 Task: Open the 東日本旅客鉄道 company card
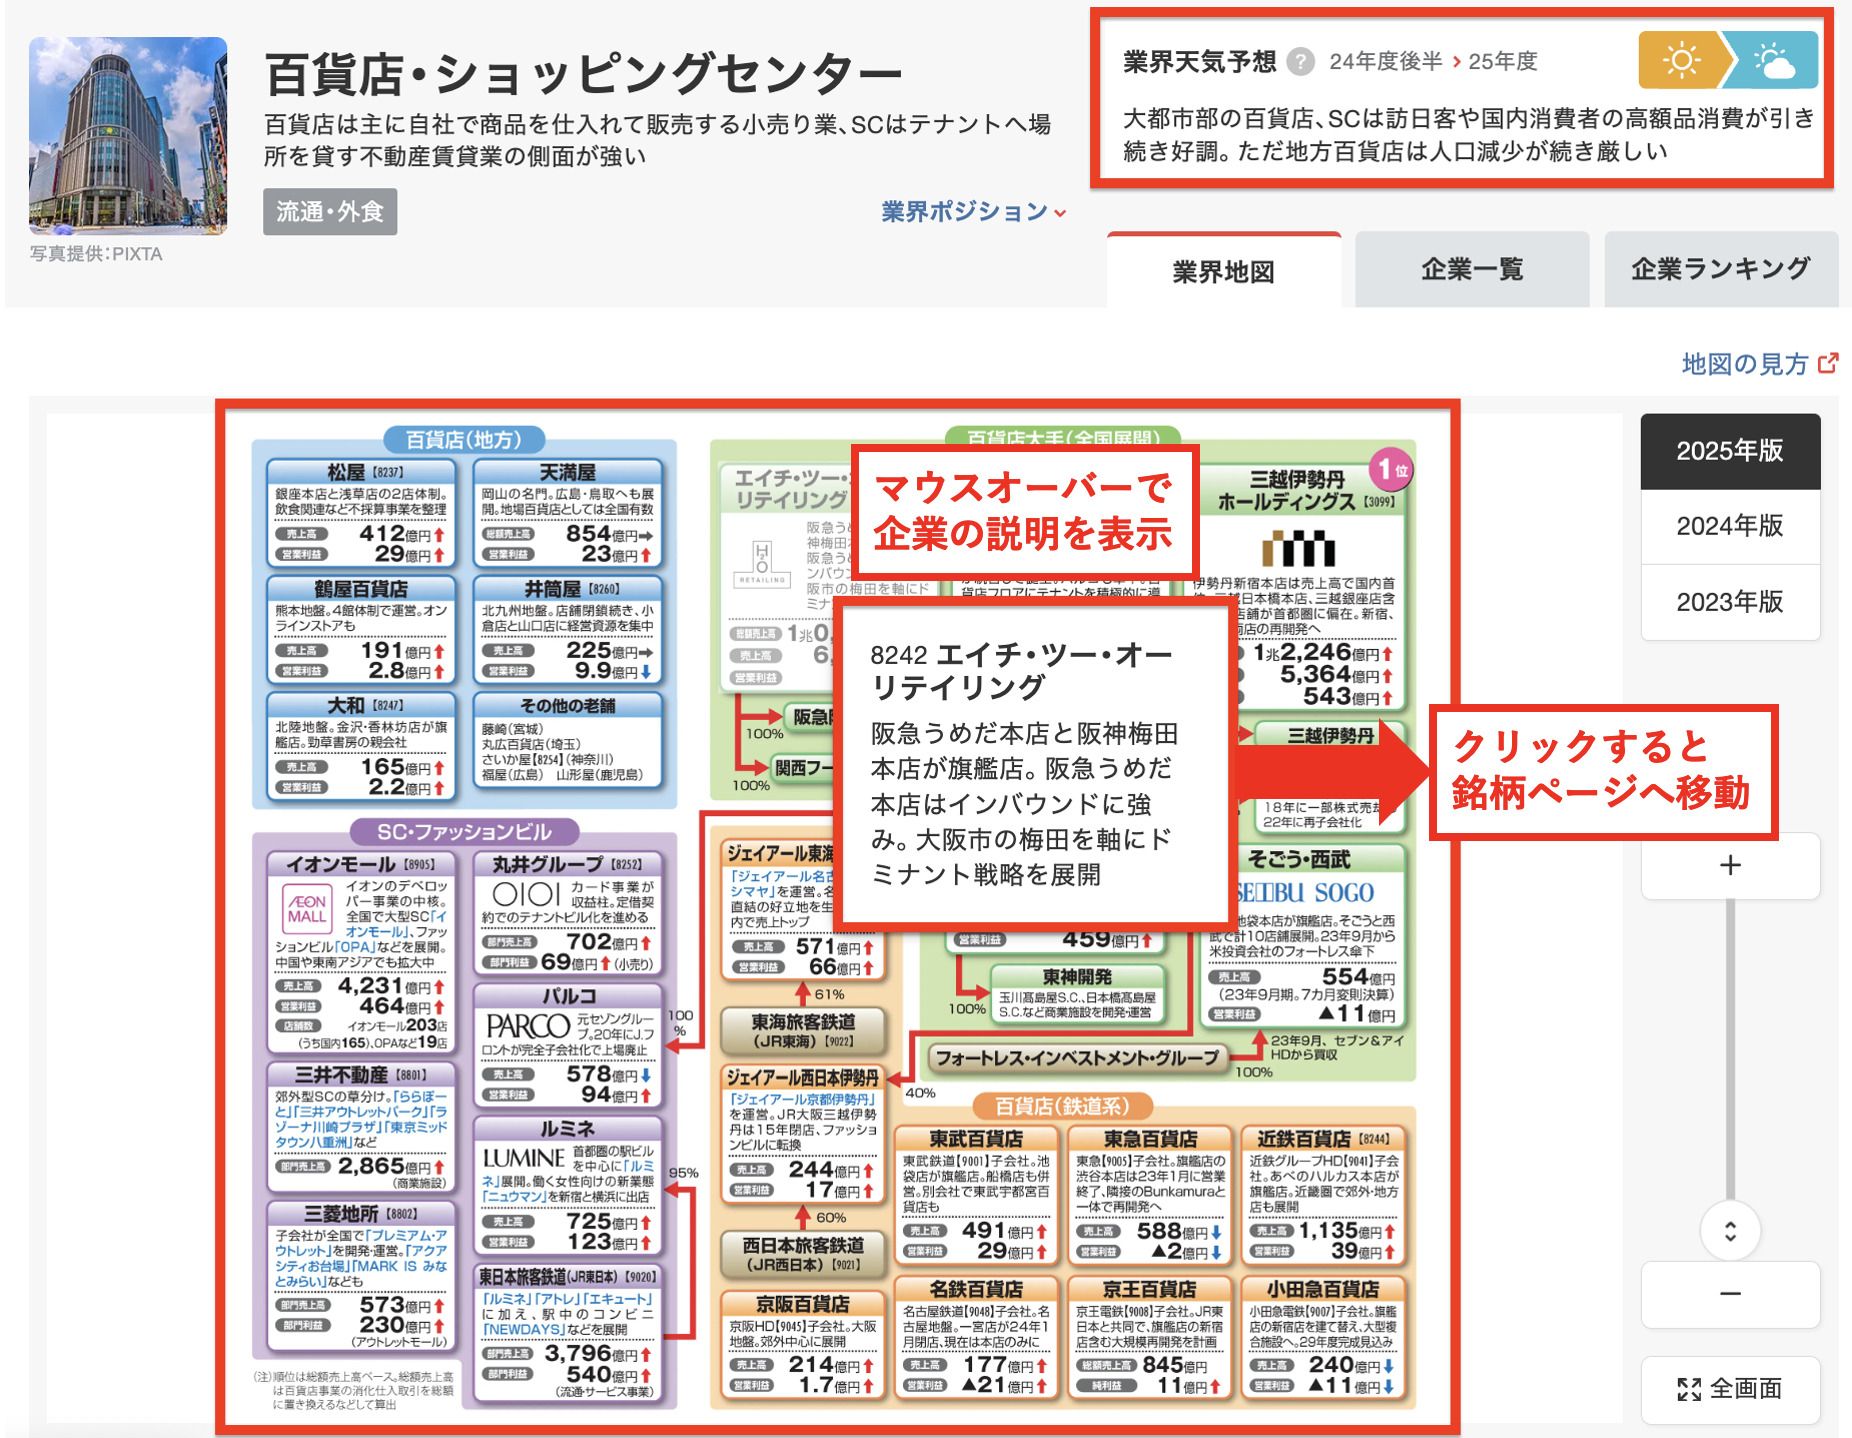[x=567, y=1334]
